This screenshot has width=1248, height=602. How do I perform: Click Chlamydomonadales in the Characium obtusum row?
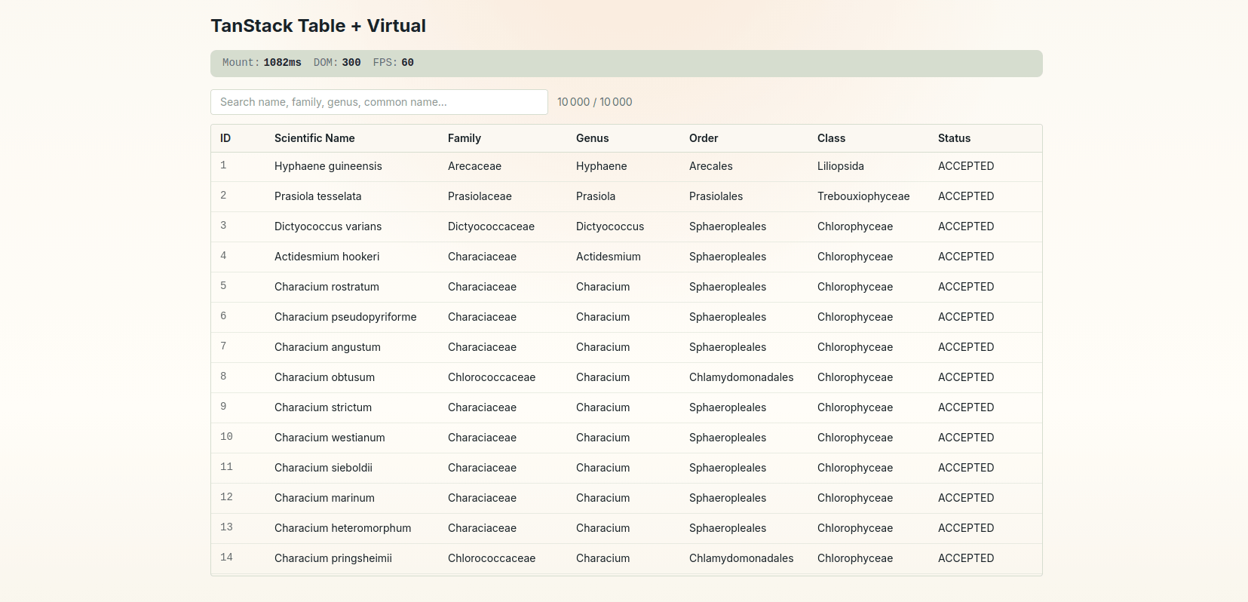point(741,377)
